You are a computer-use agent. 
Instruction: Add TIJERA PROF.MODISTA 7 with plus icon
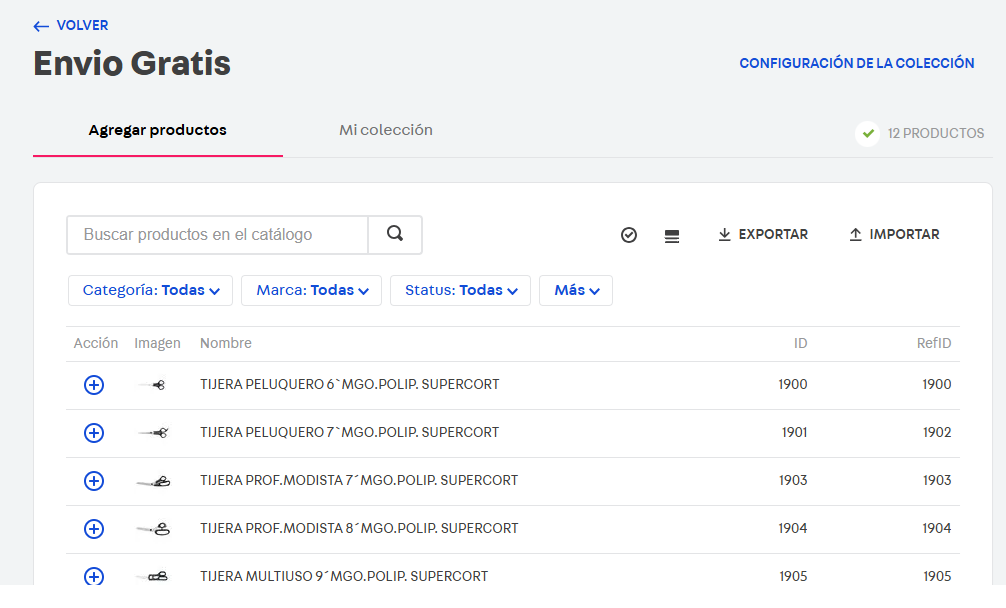pyautogui.click(x=94, y=481)
